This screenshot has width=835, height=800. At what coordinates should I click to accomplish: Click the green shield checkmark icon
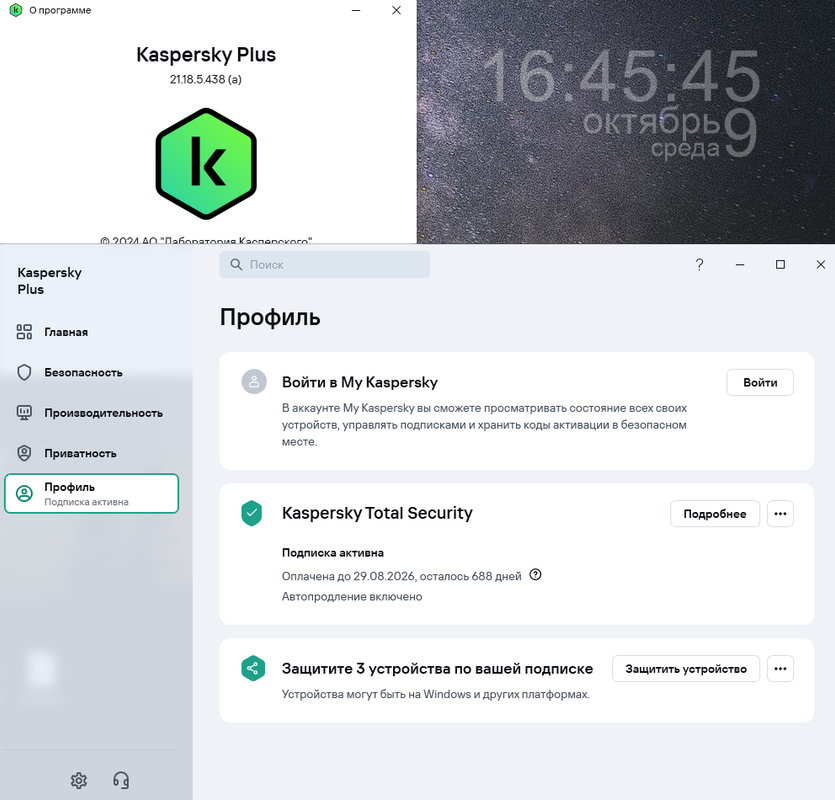251,513
